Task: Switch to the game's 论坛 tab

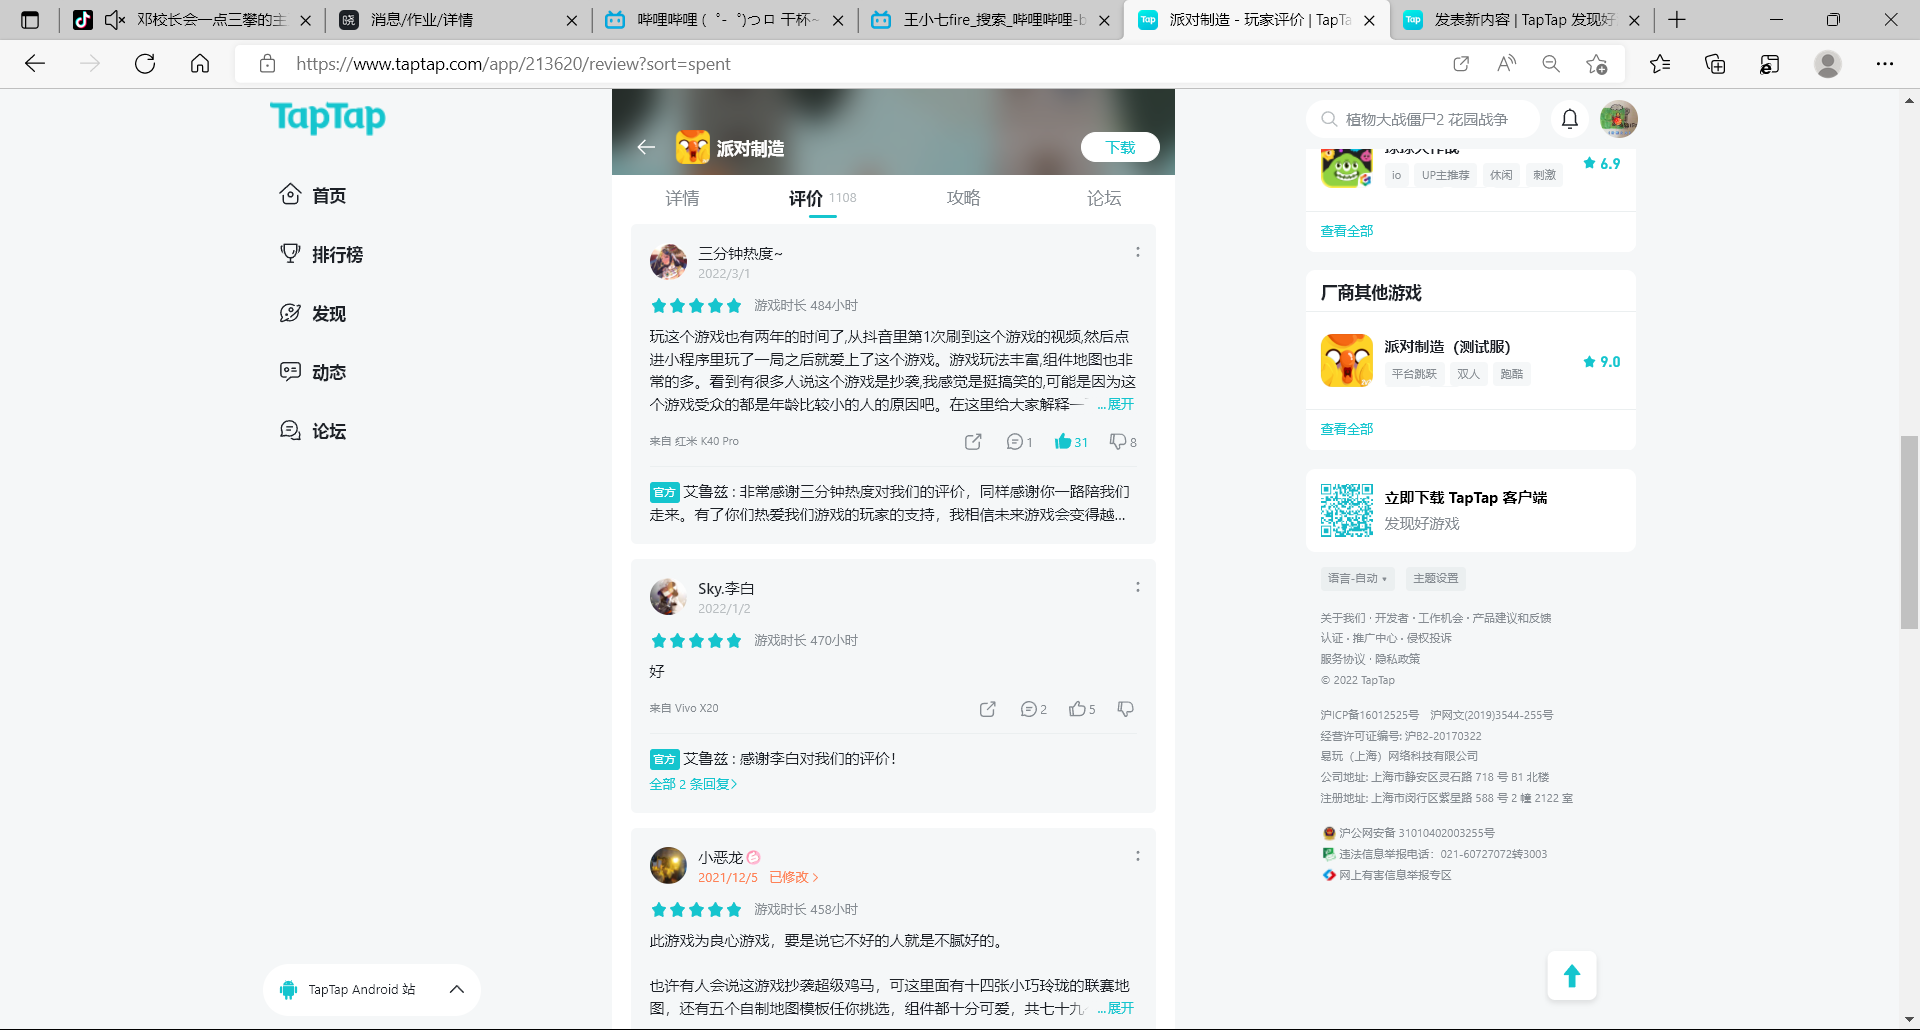Action: coord(1104,198)
